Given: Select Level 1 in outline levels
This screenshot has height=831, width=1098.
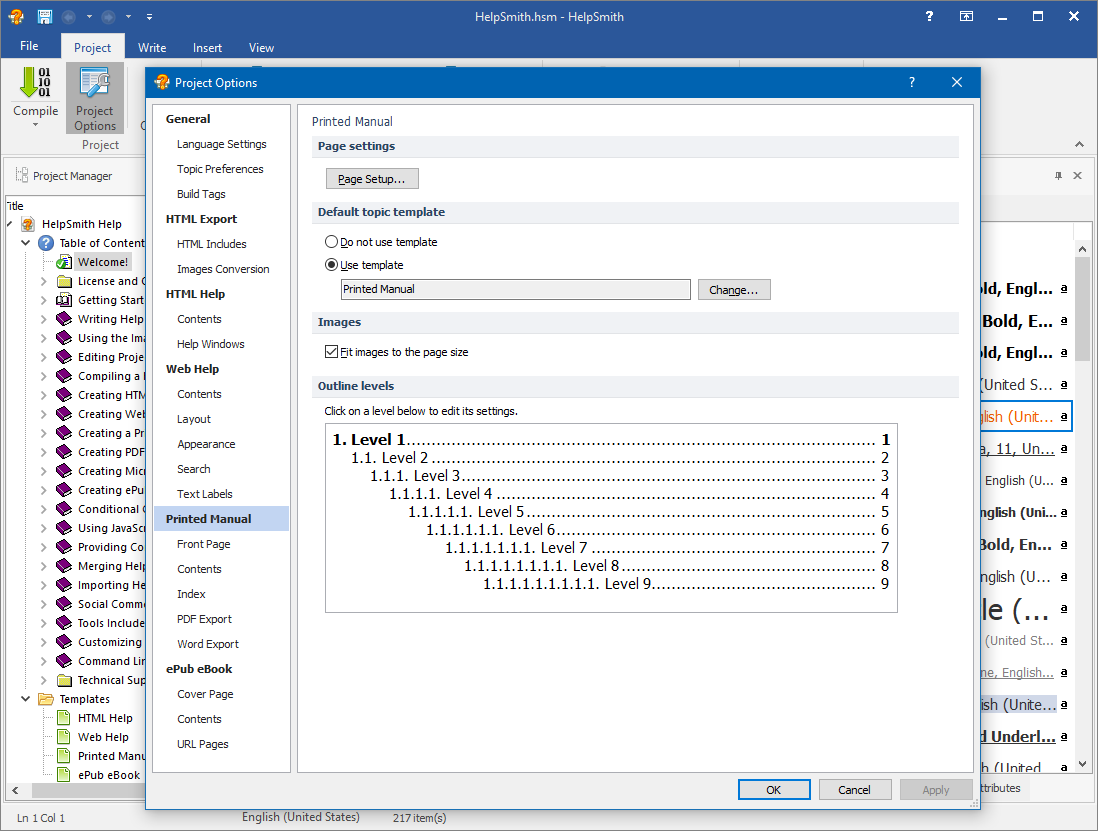Looking at the screenshot, I should (611, 440).
